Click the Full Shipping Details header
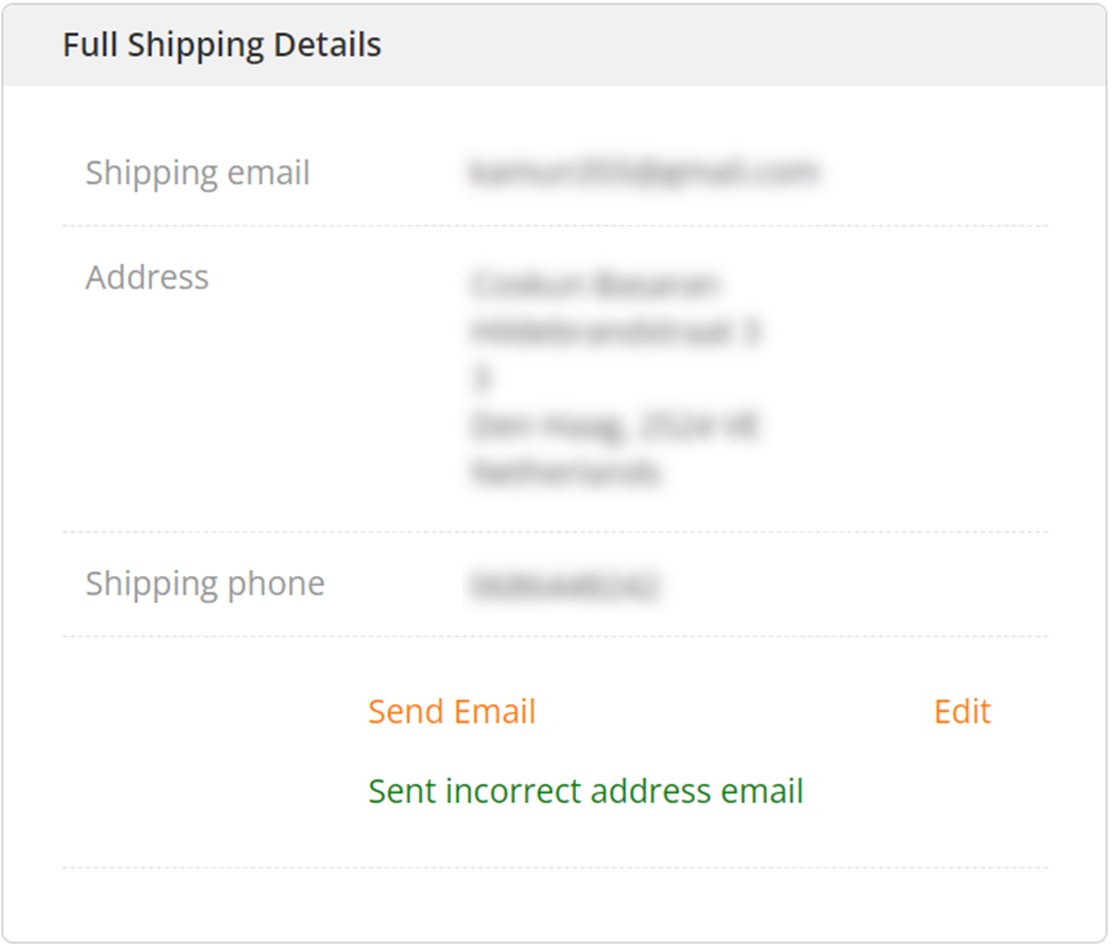 [x=222, y=44]
